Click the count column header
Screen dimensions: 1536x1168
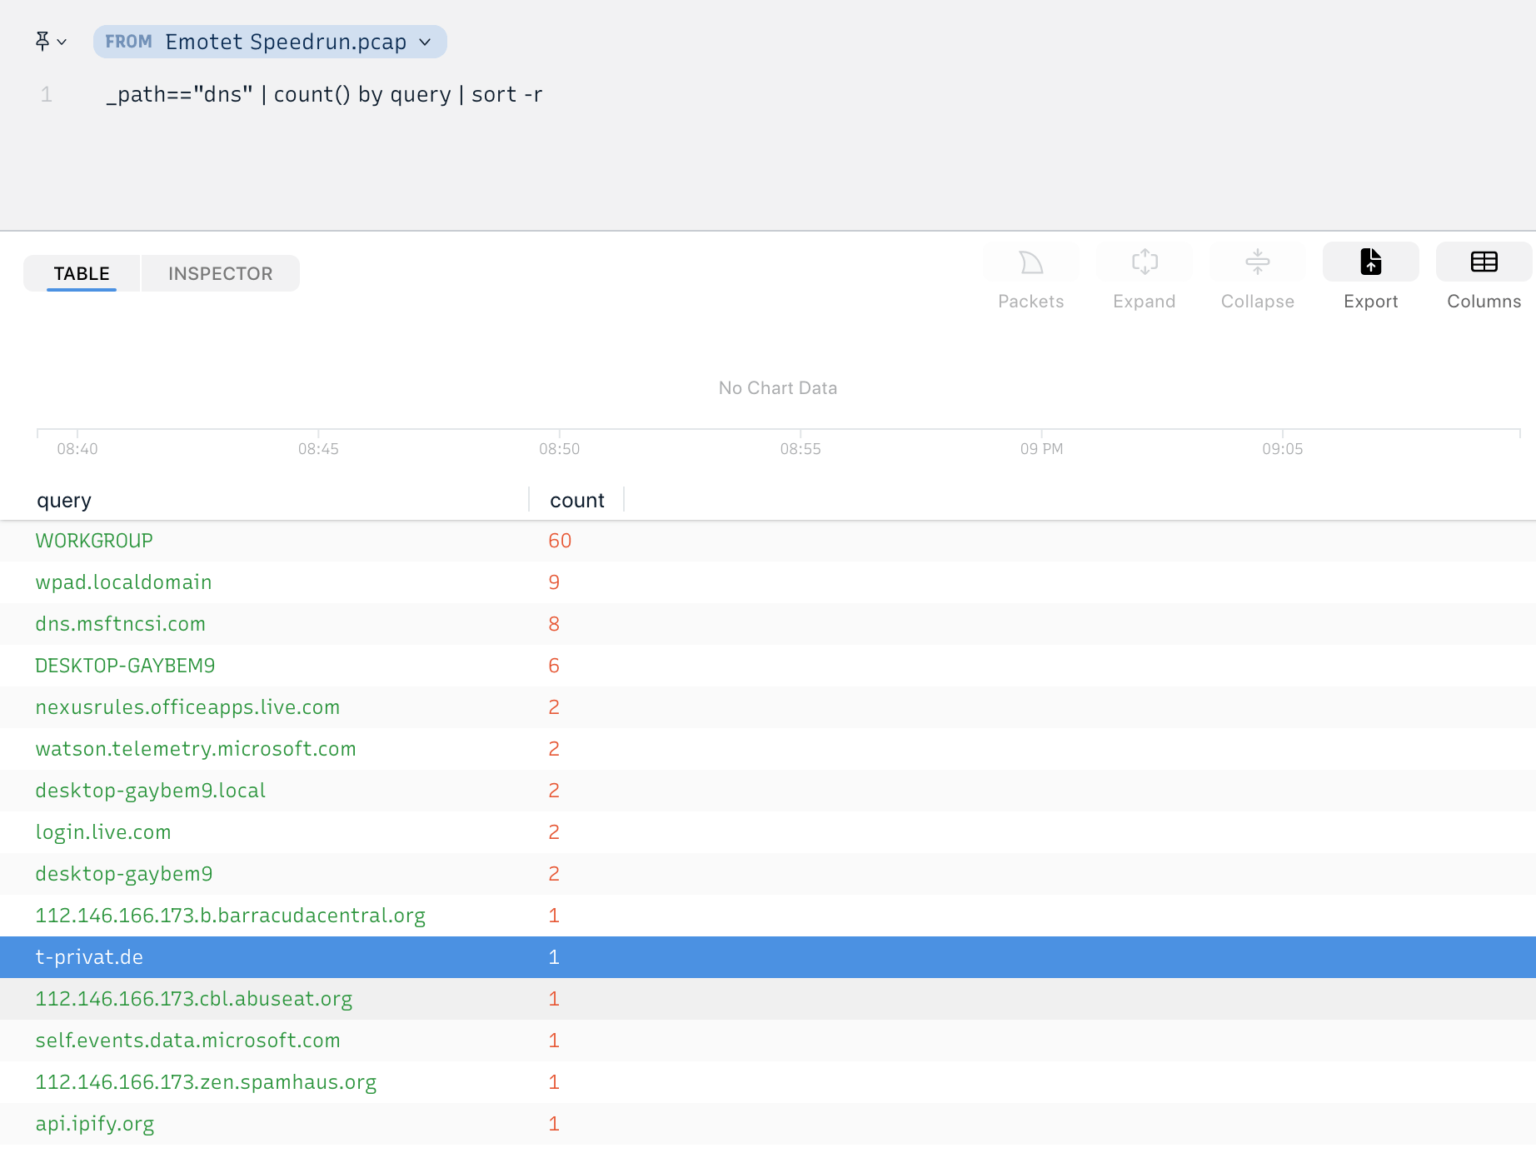pos(577,500)
